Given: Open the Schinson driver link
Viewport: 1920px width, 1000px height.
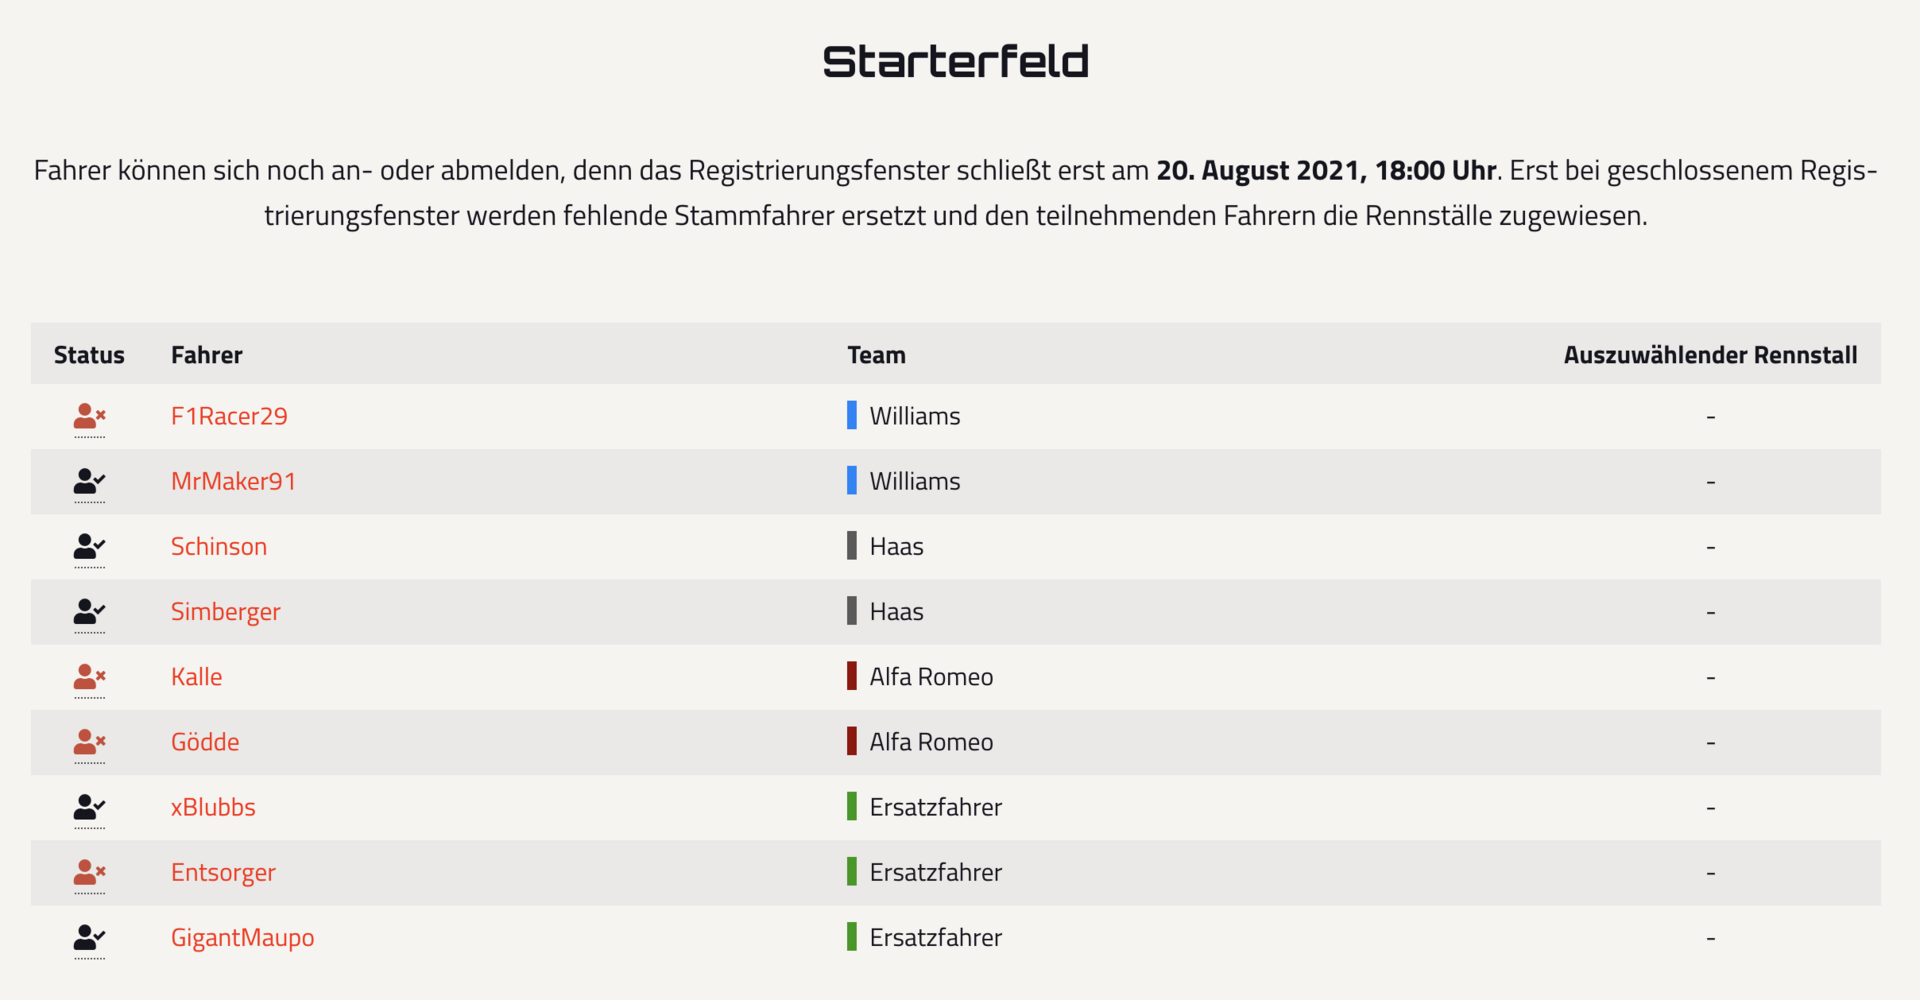Looking at the screenshot, I should pyautogui.click(x=219, y=546).
